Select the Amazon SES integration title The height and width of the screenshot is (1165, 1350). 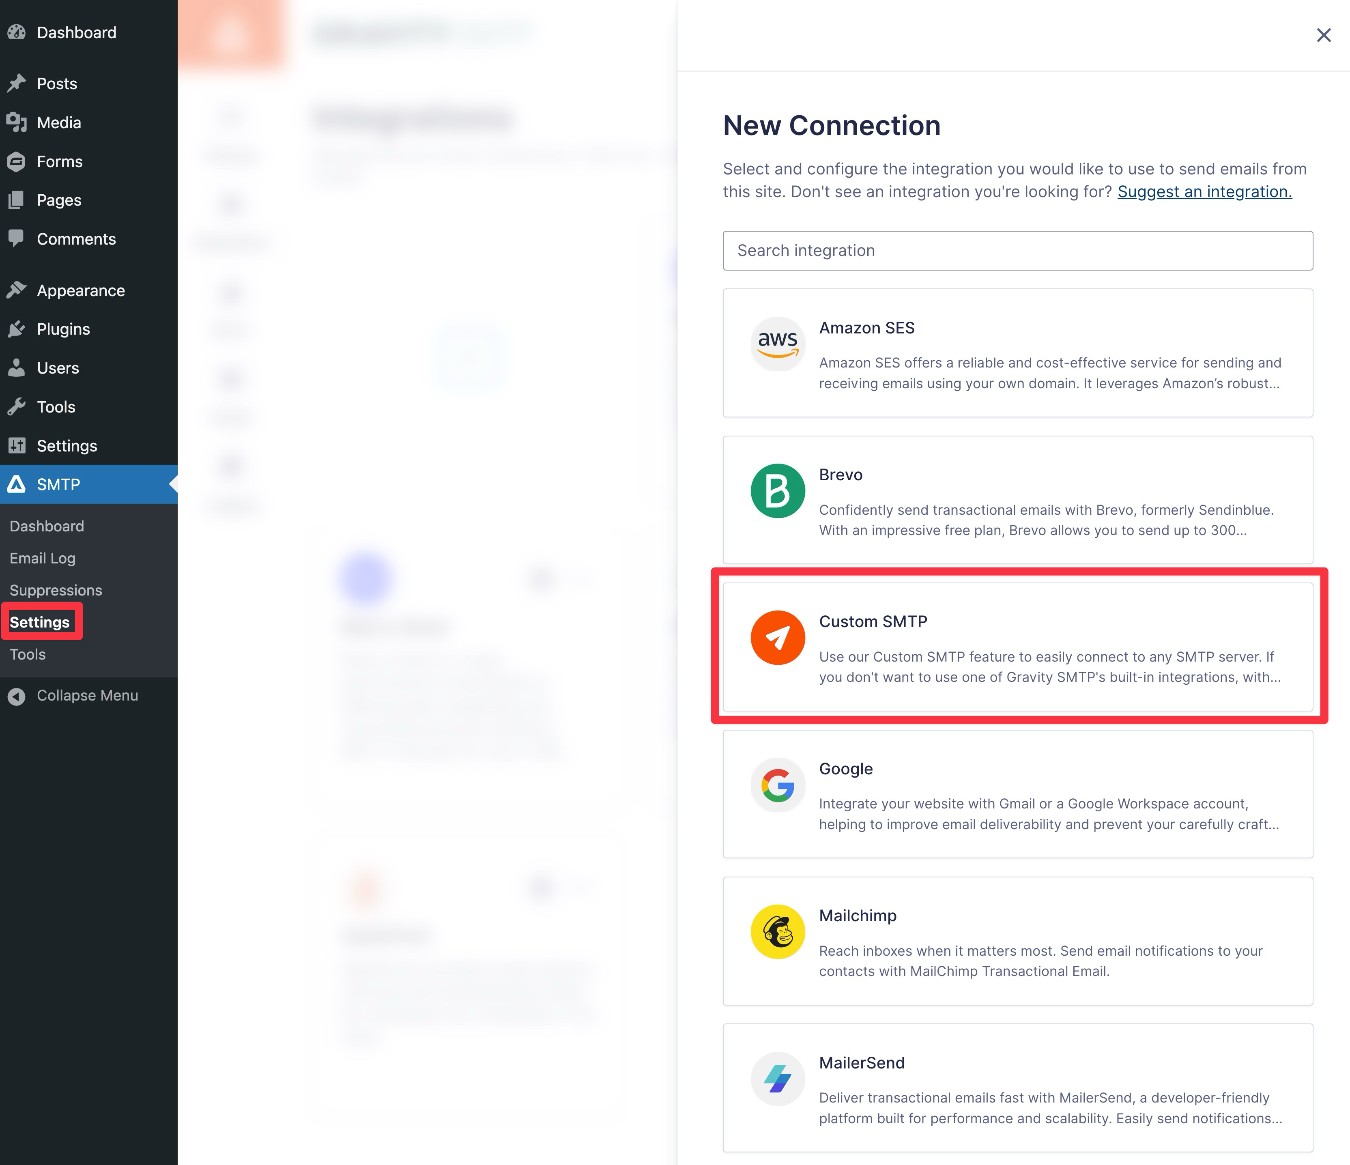(x=866, y=328)
